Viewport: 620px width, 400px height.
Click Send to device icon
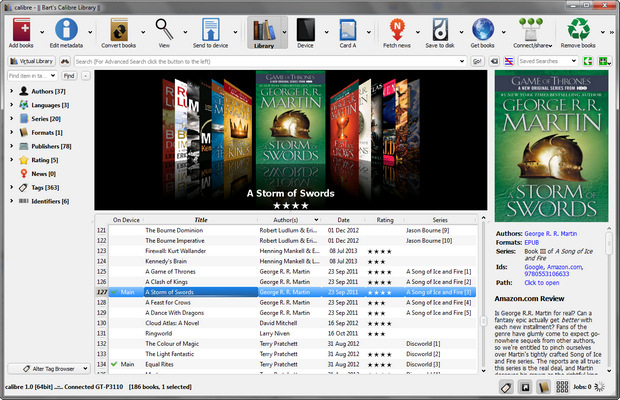click(211, 30)
